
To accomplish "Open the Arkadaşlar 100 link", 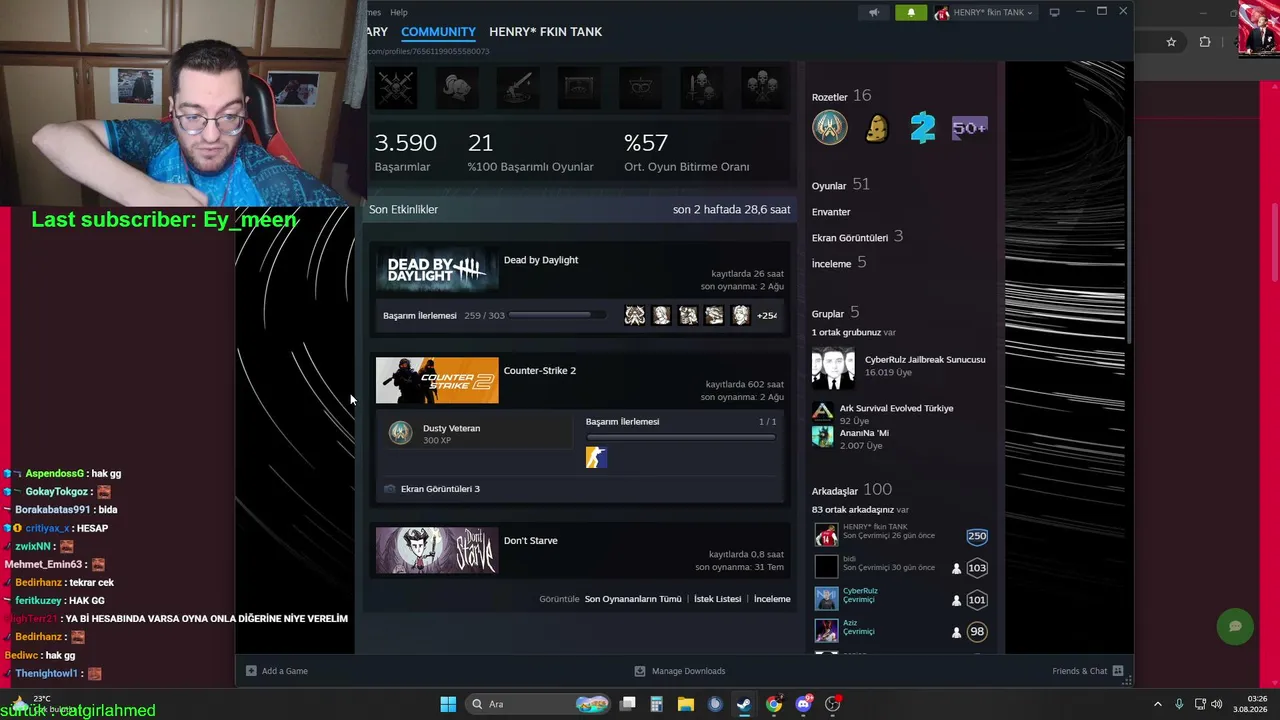I will coord(851,490).
